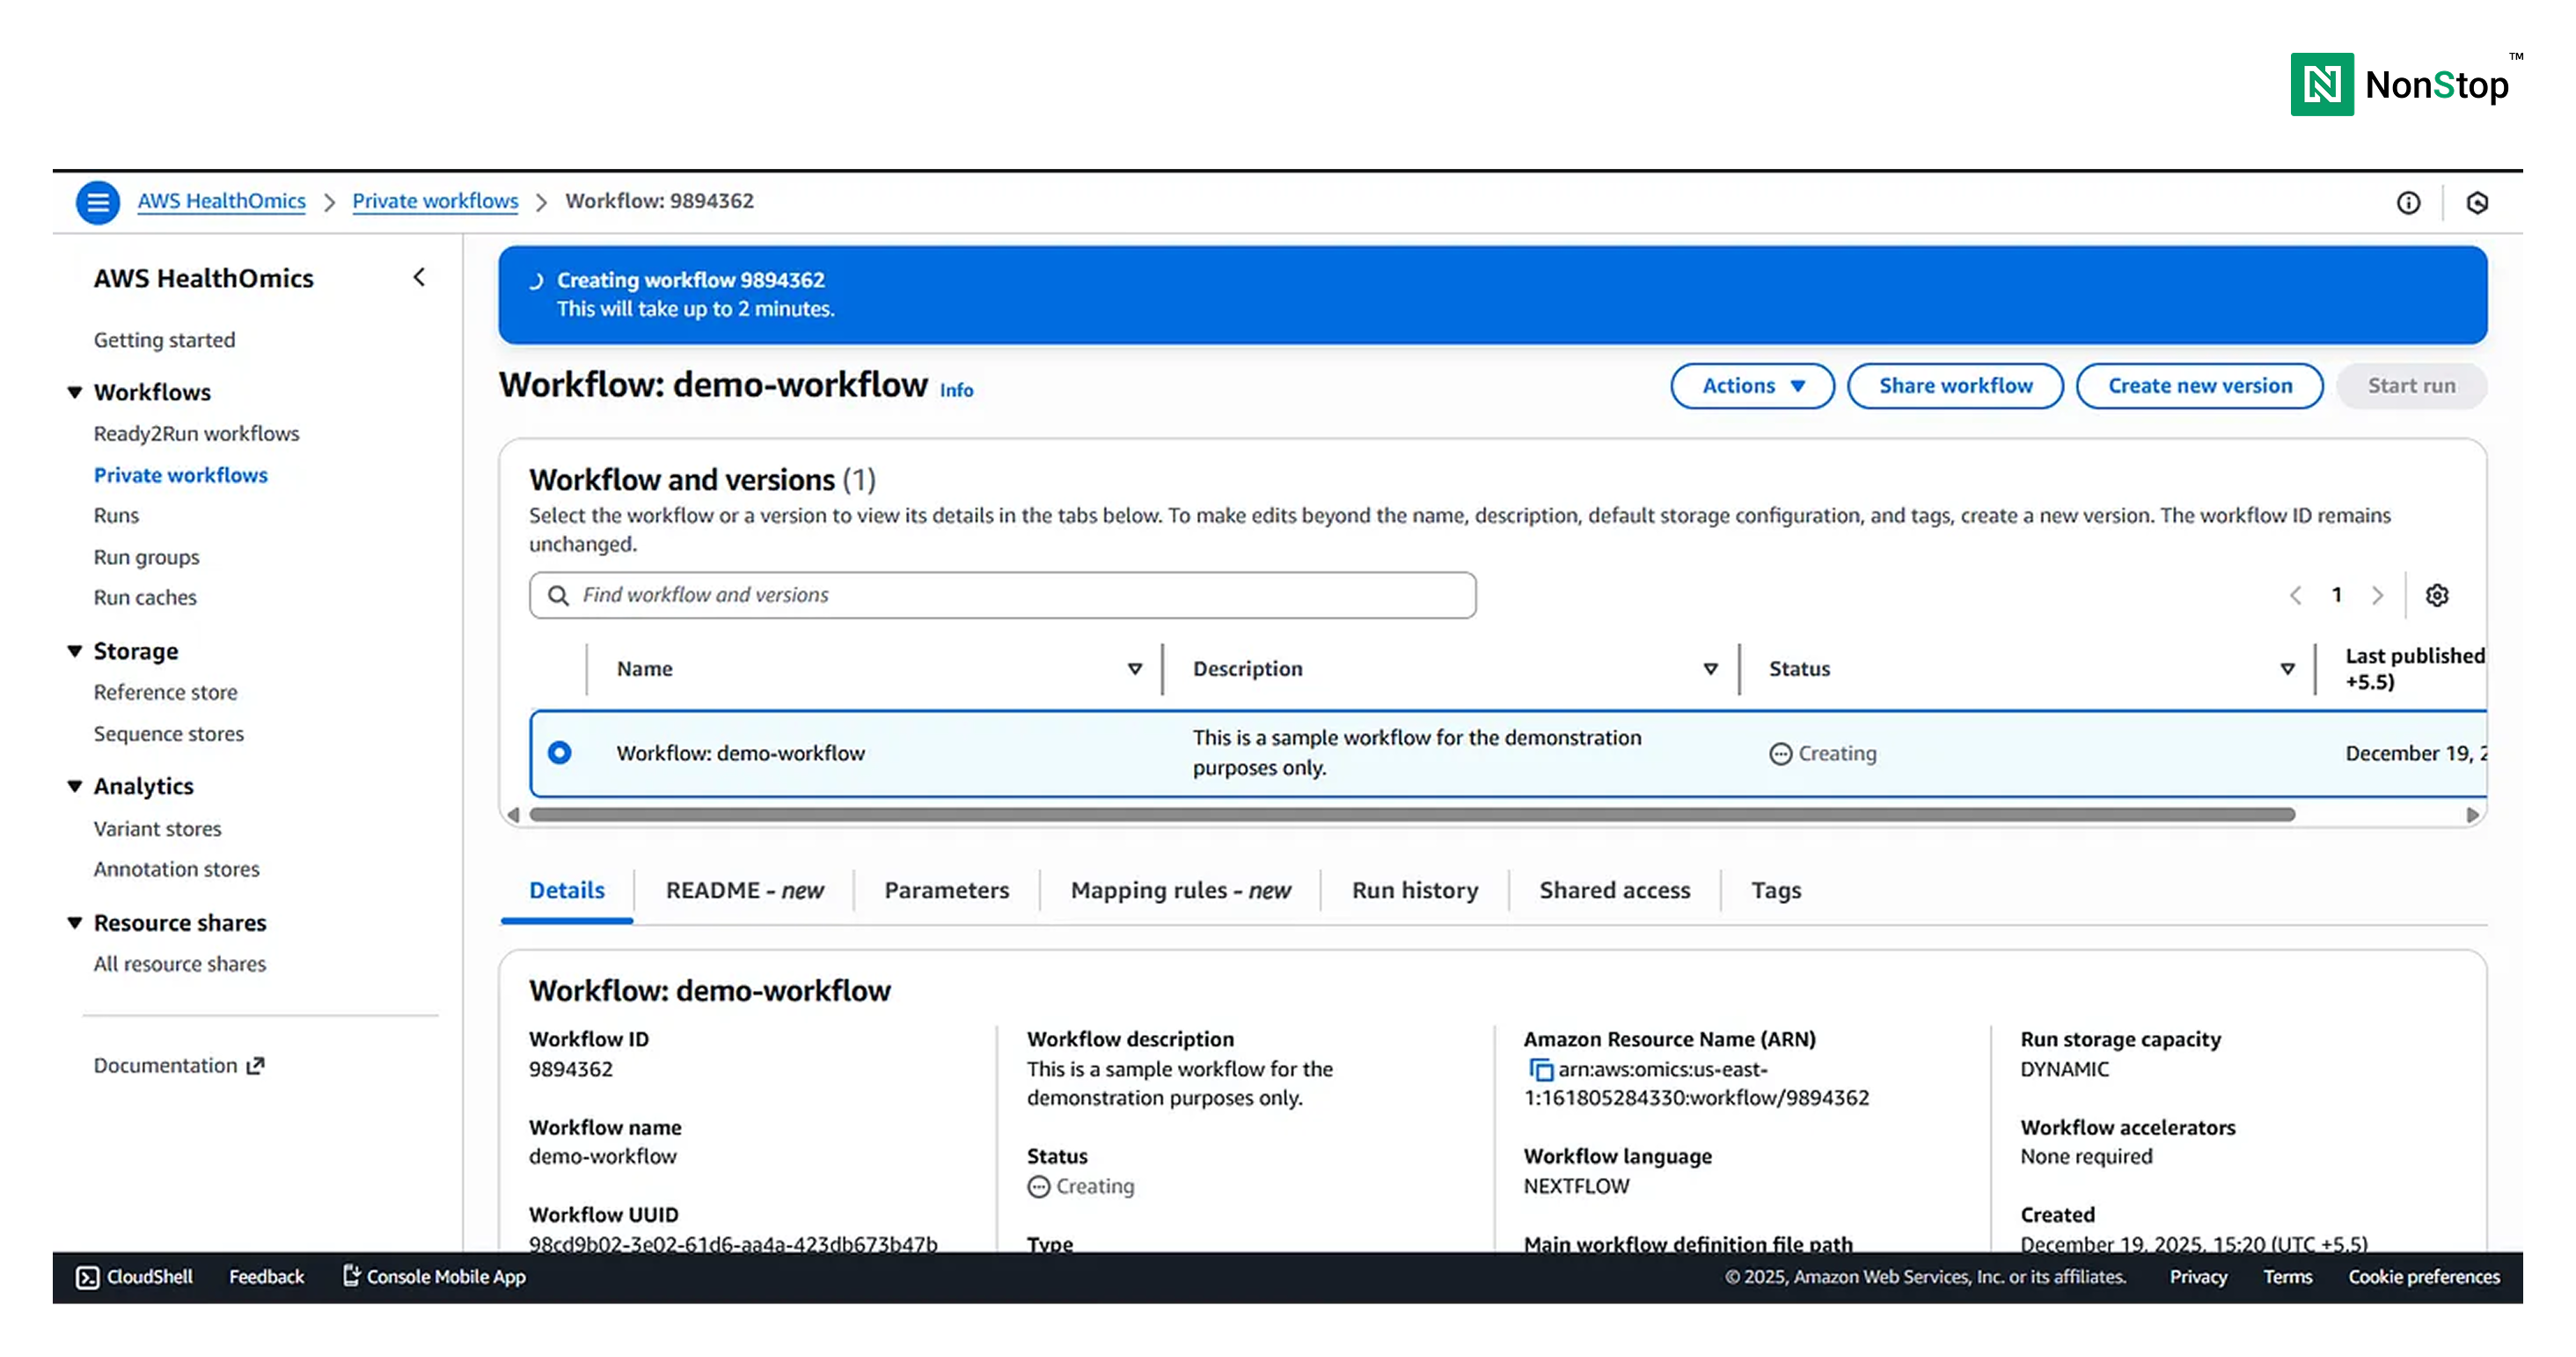This screenshot has width=2576, height=1357.
Task: Click the Console Mobile App icon
Action: tap(351, 1276)
